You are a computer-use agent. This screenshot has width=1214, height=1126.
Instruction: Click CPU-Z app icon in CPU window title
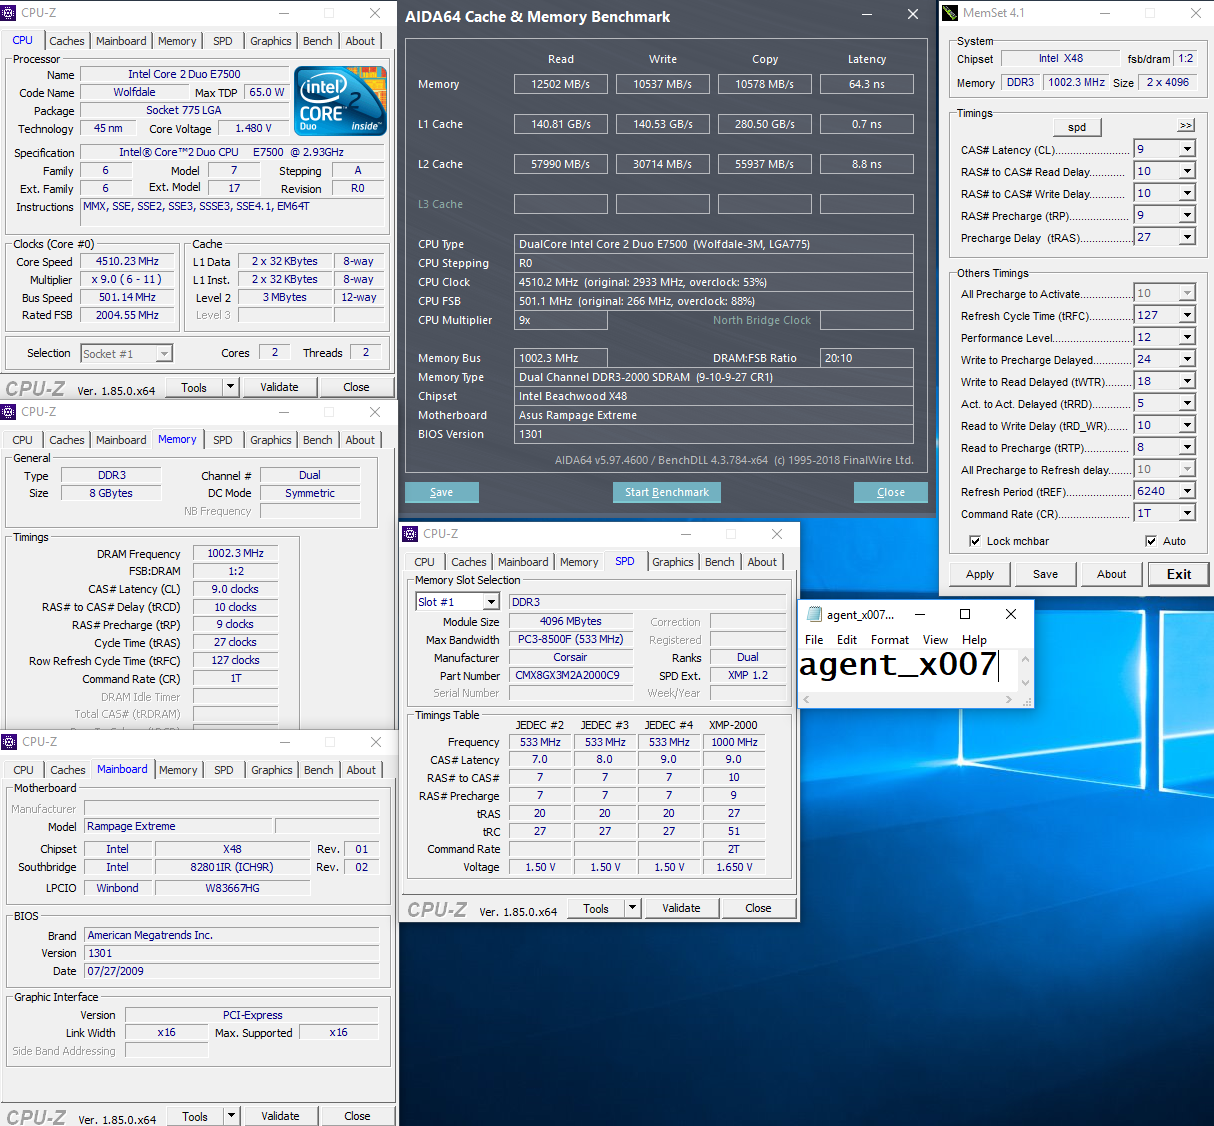point(9,13)
